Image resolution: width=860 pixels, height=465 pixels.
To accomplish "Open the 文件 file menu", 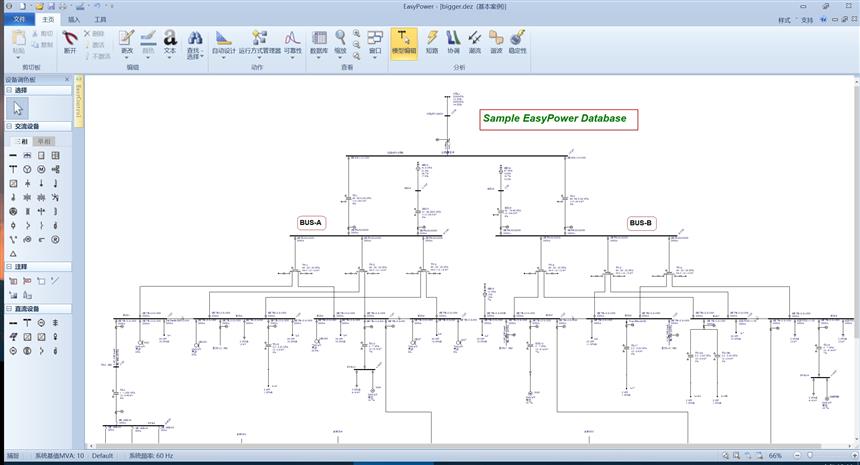I will click(18, 19).
